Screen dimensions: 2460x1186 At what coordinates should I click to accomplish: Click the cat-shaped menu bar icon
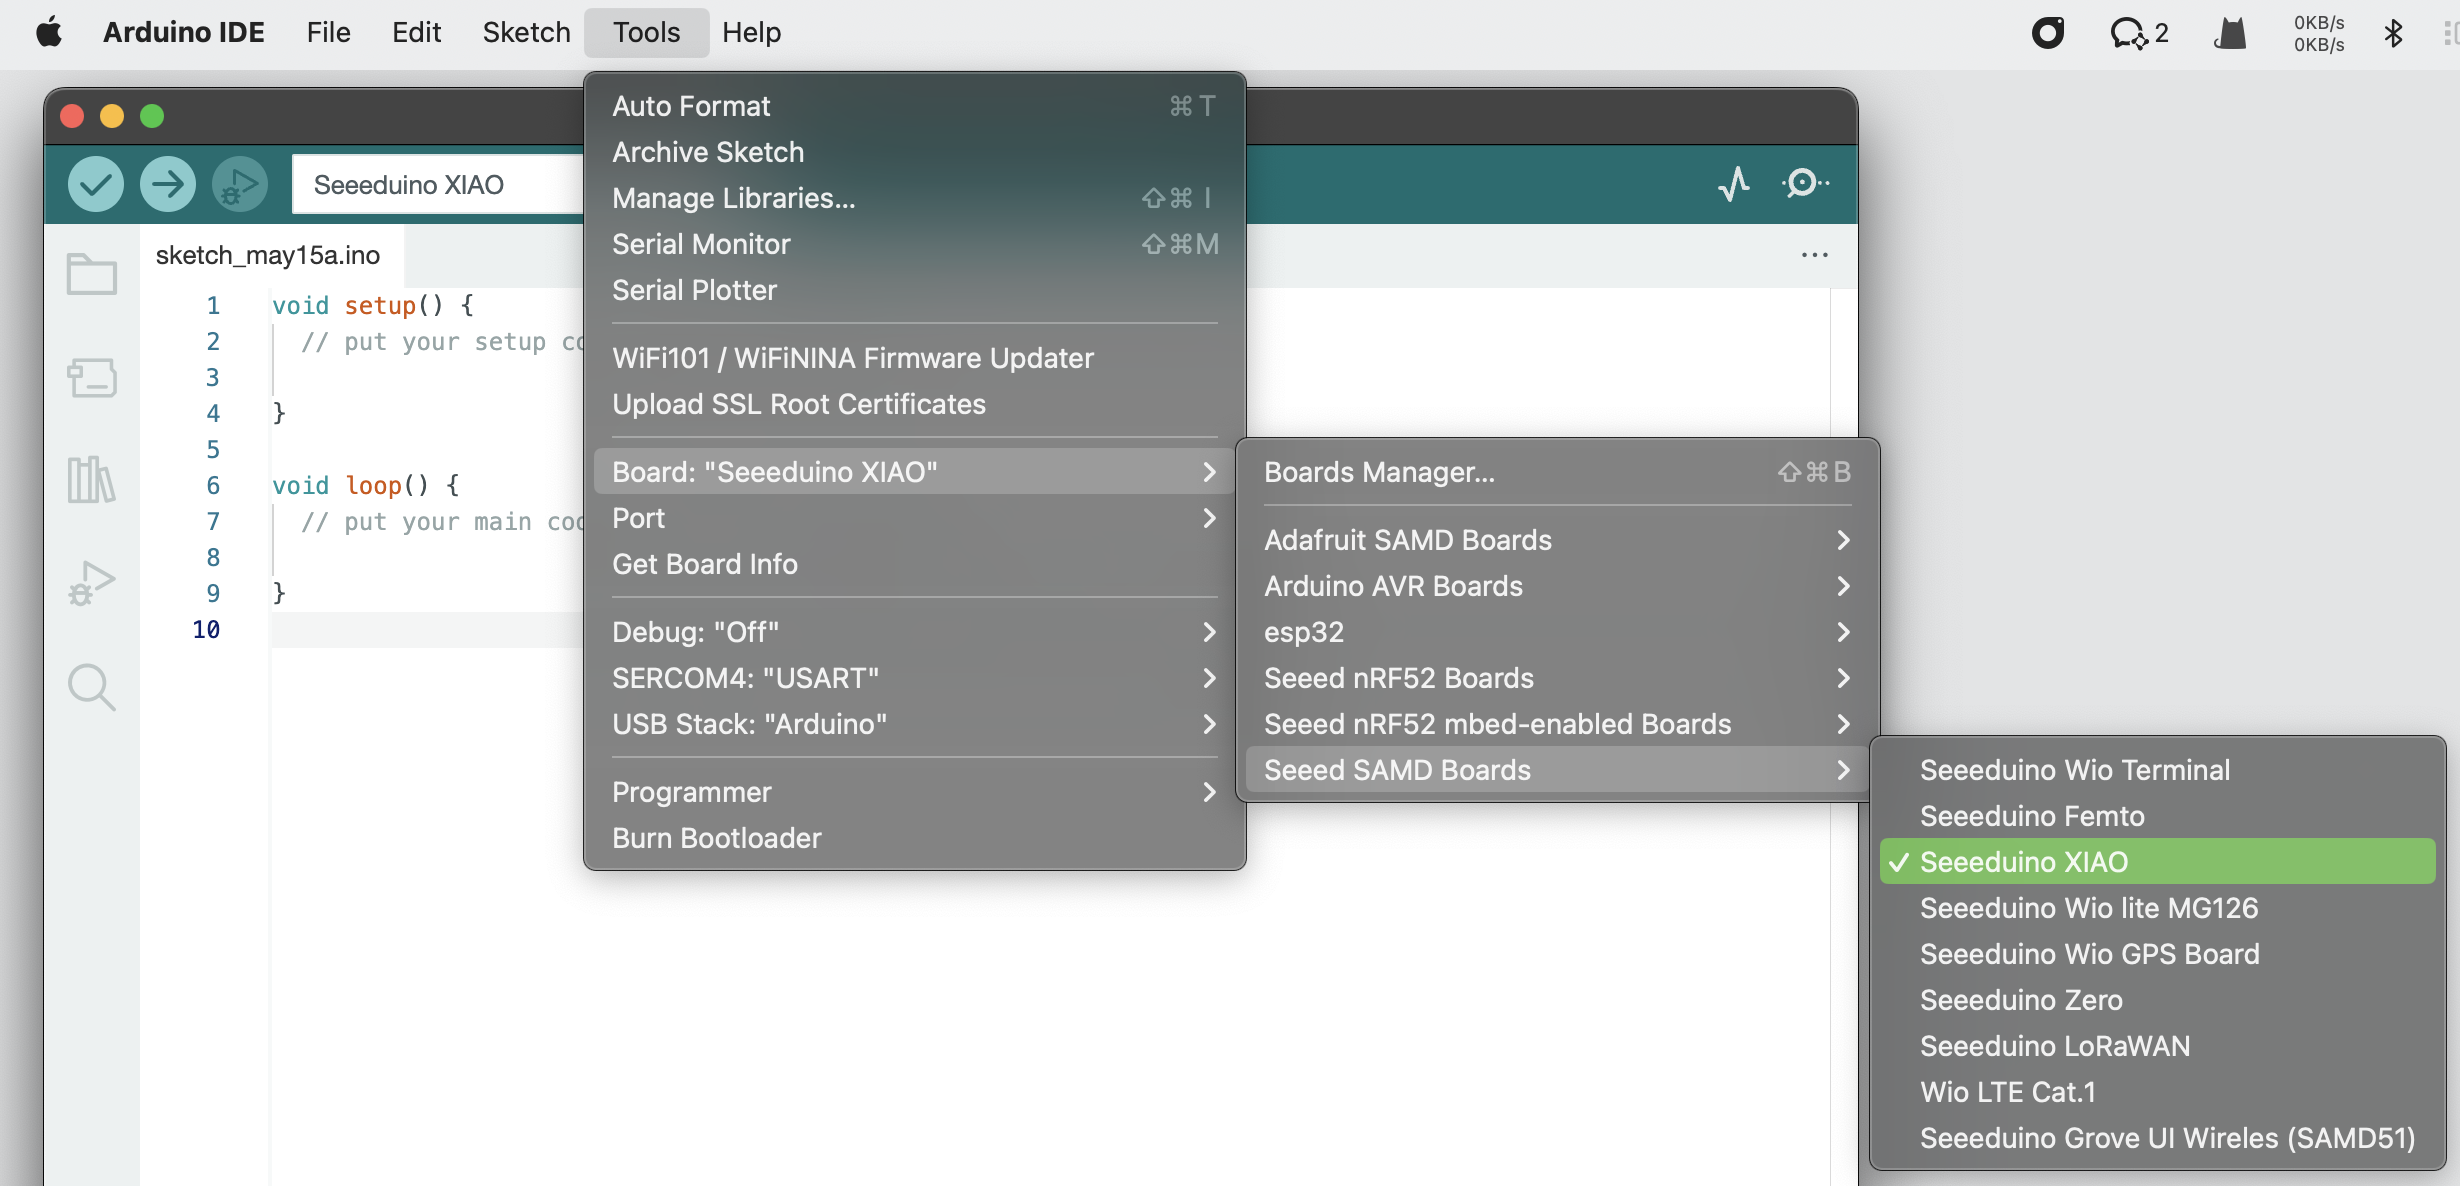tap(2230, 33)
